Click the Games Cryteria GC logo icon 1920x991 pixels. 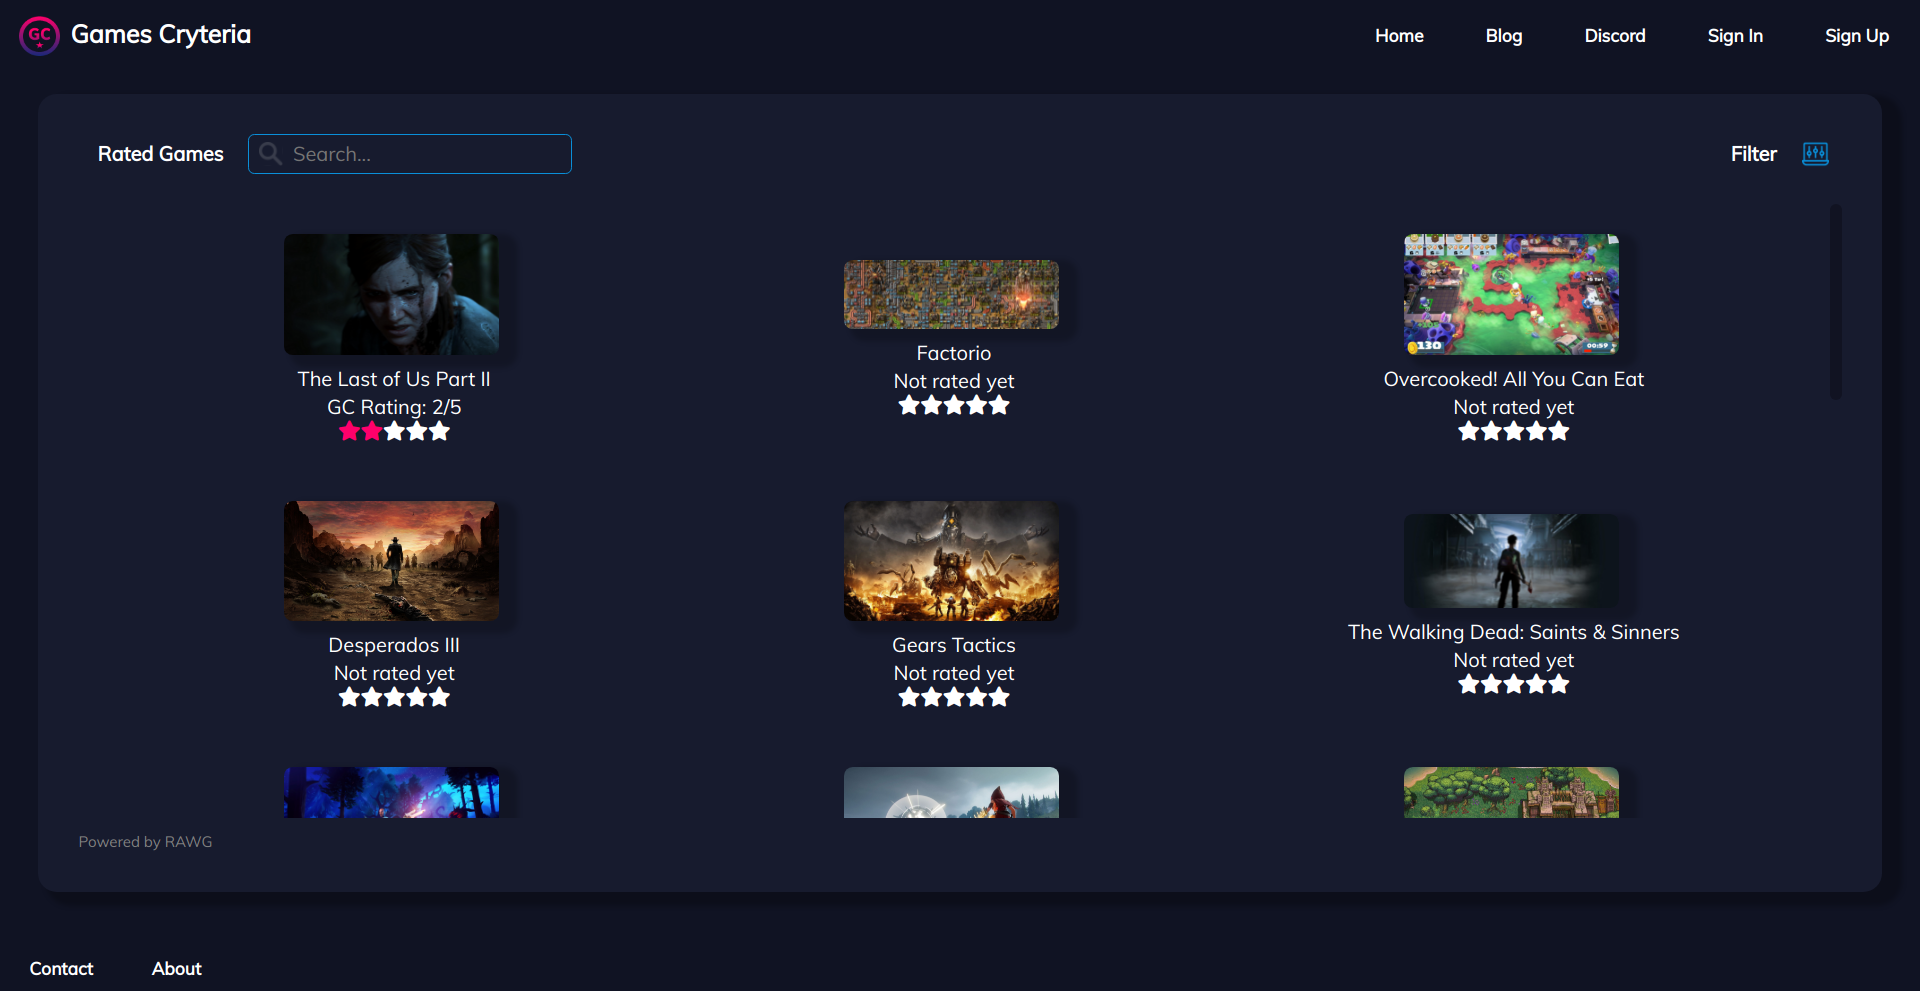click(39, 36)
